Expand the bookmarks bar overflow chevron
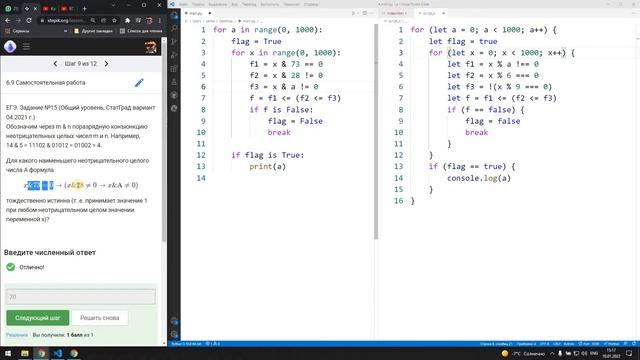 (65, 31)
